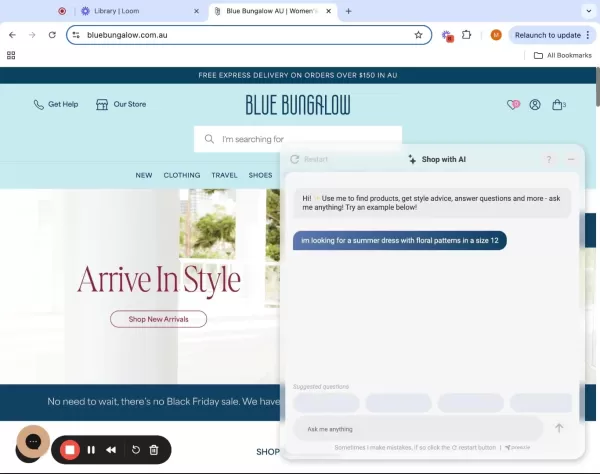Send message with the up arrow
600x474 pixels.
pyautogui.click(x=559, y=428)
